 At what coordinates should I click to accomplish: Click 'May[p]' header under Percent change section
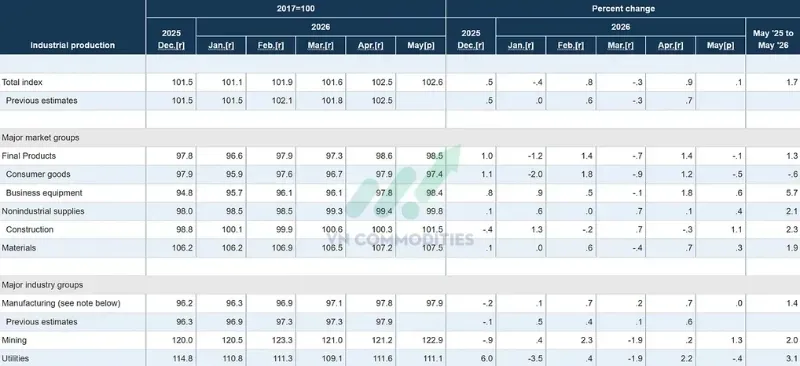720,45
